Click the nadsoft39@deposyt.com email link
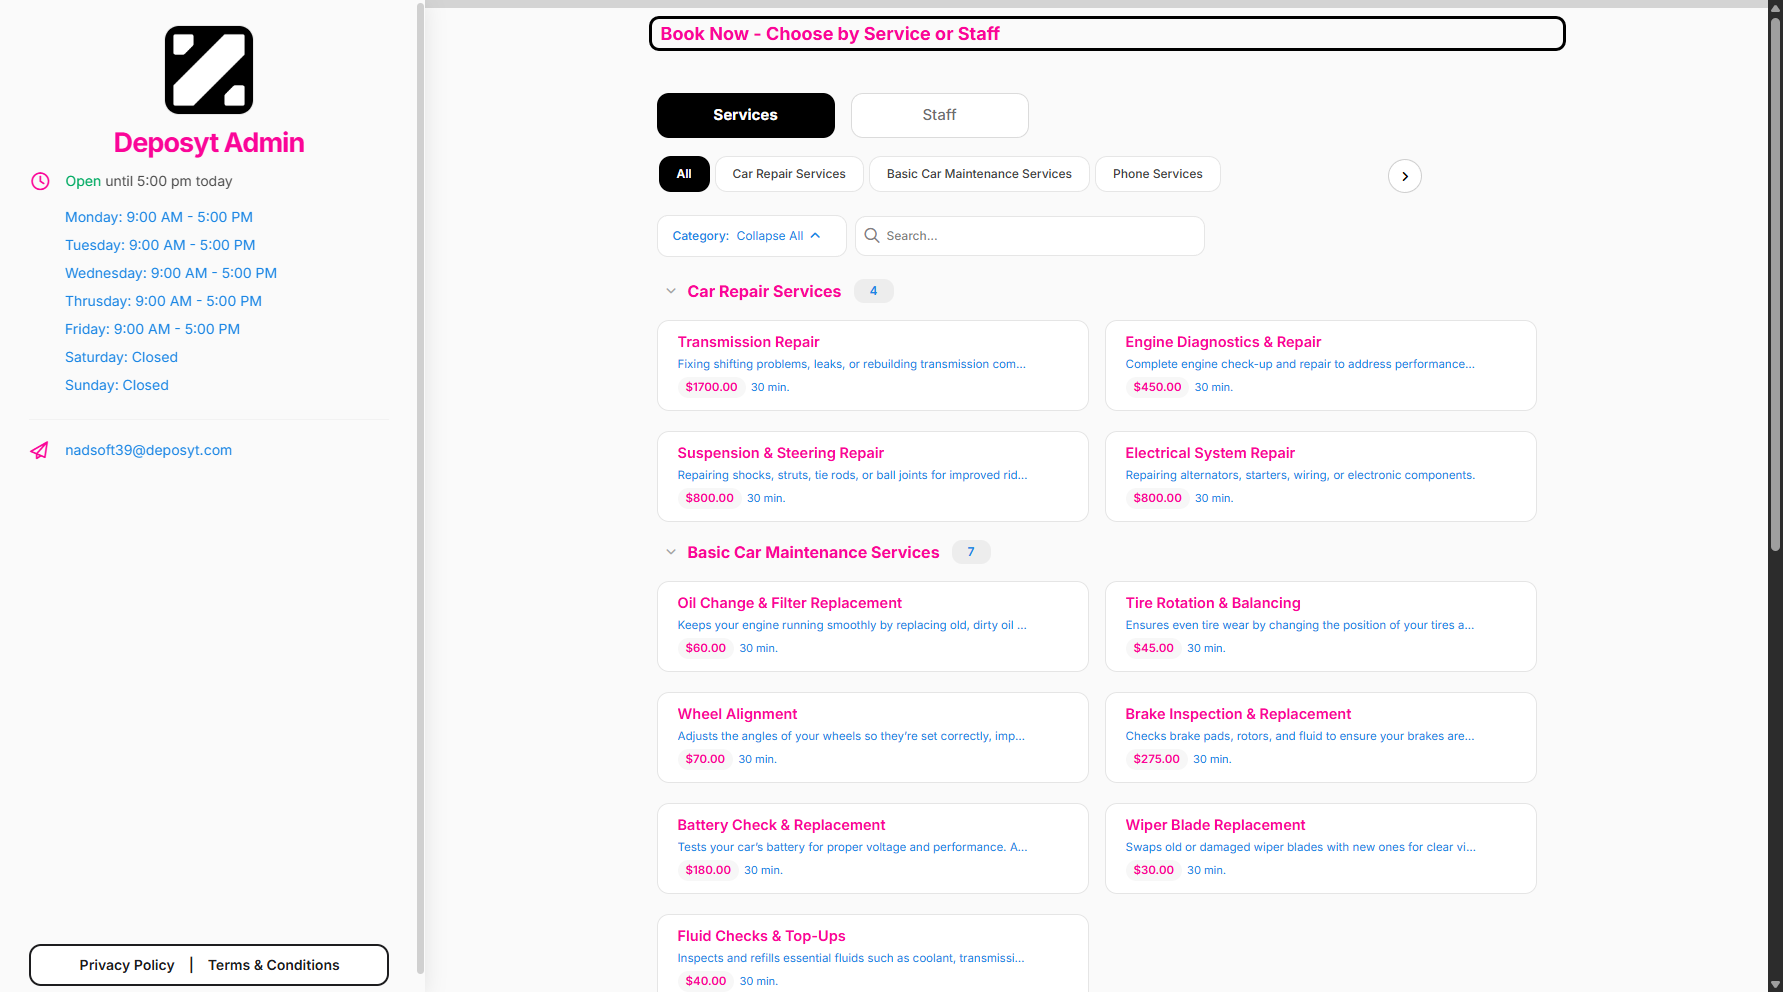Image resolution: width=1783 pixels, height=992 pixels. pos(148,450)
